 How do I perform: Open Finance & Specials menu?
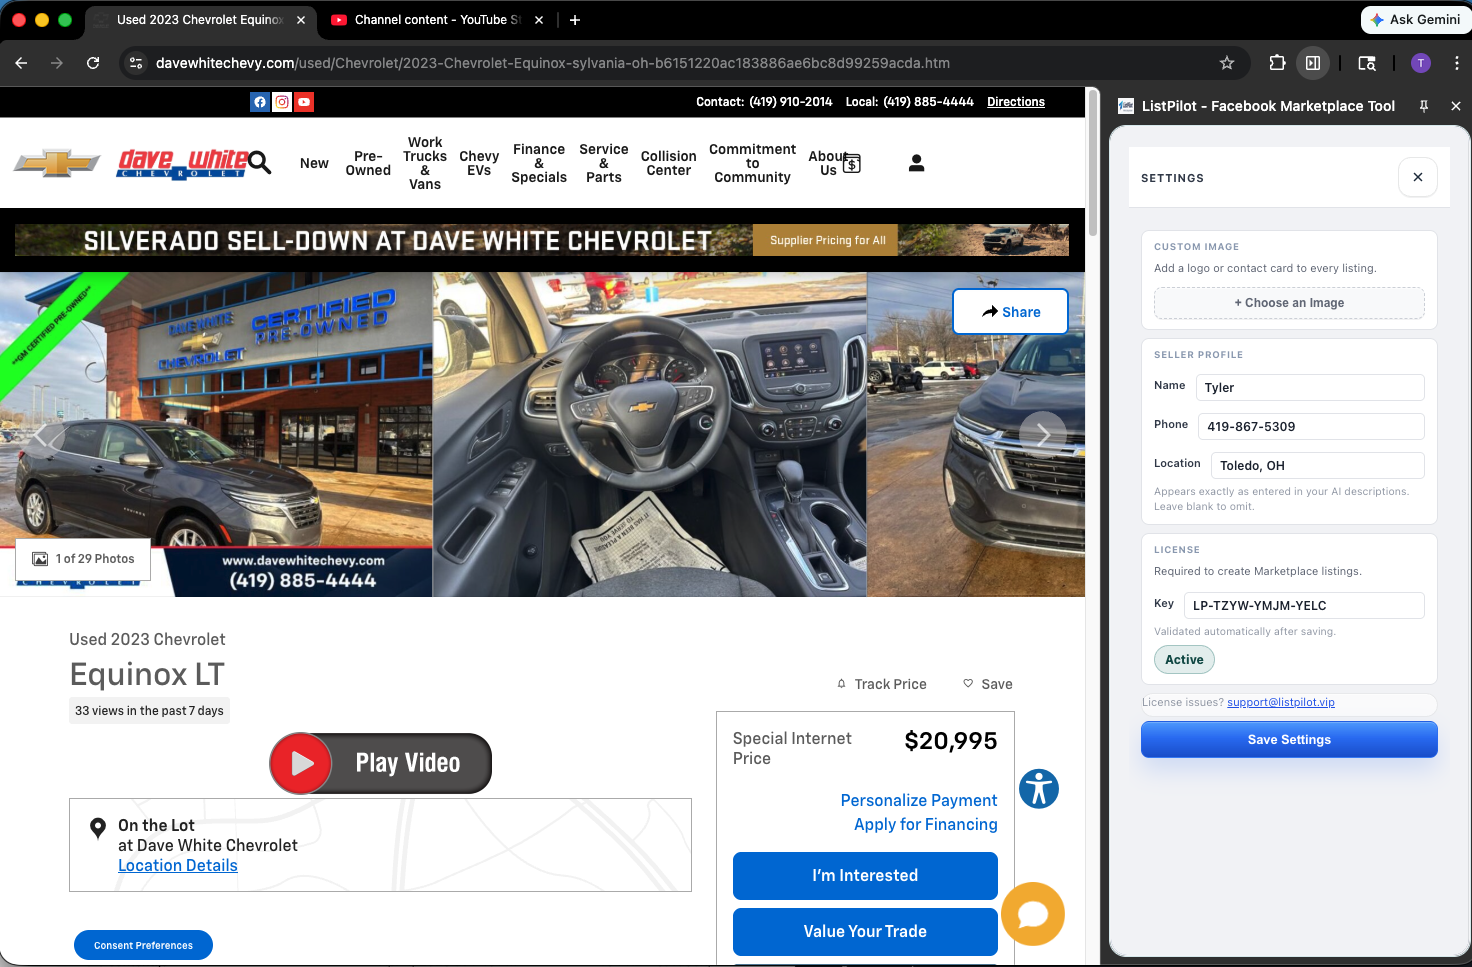point(539,163)
